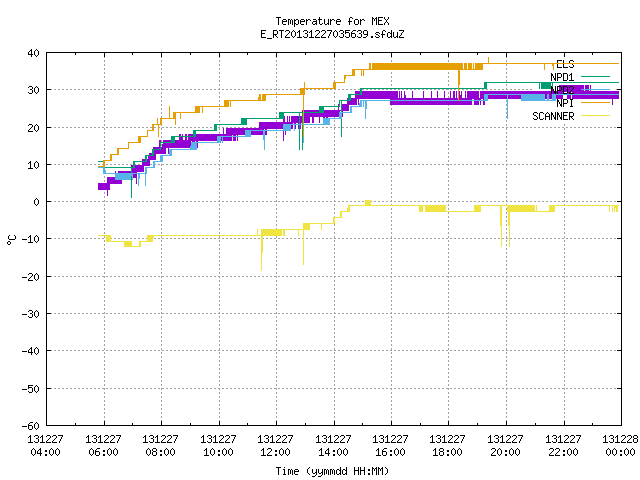Screen dimensions: 640x480
Task: Click the 'Time (yymmdd HH:MM)' axis title
Action: tap(332, 471)
